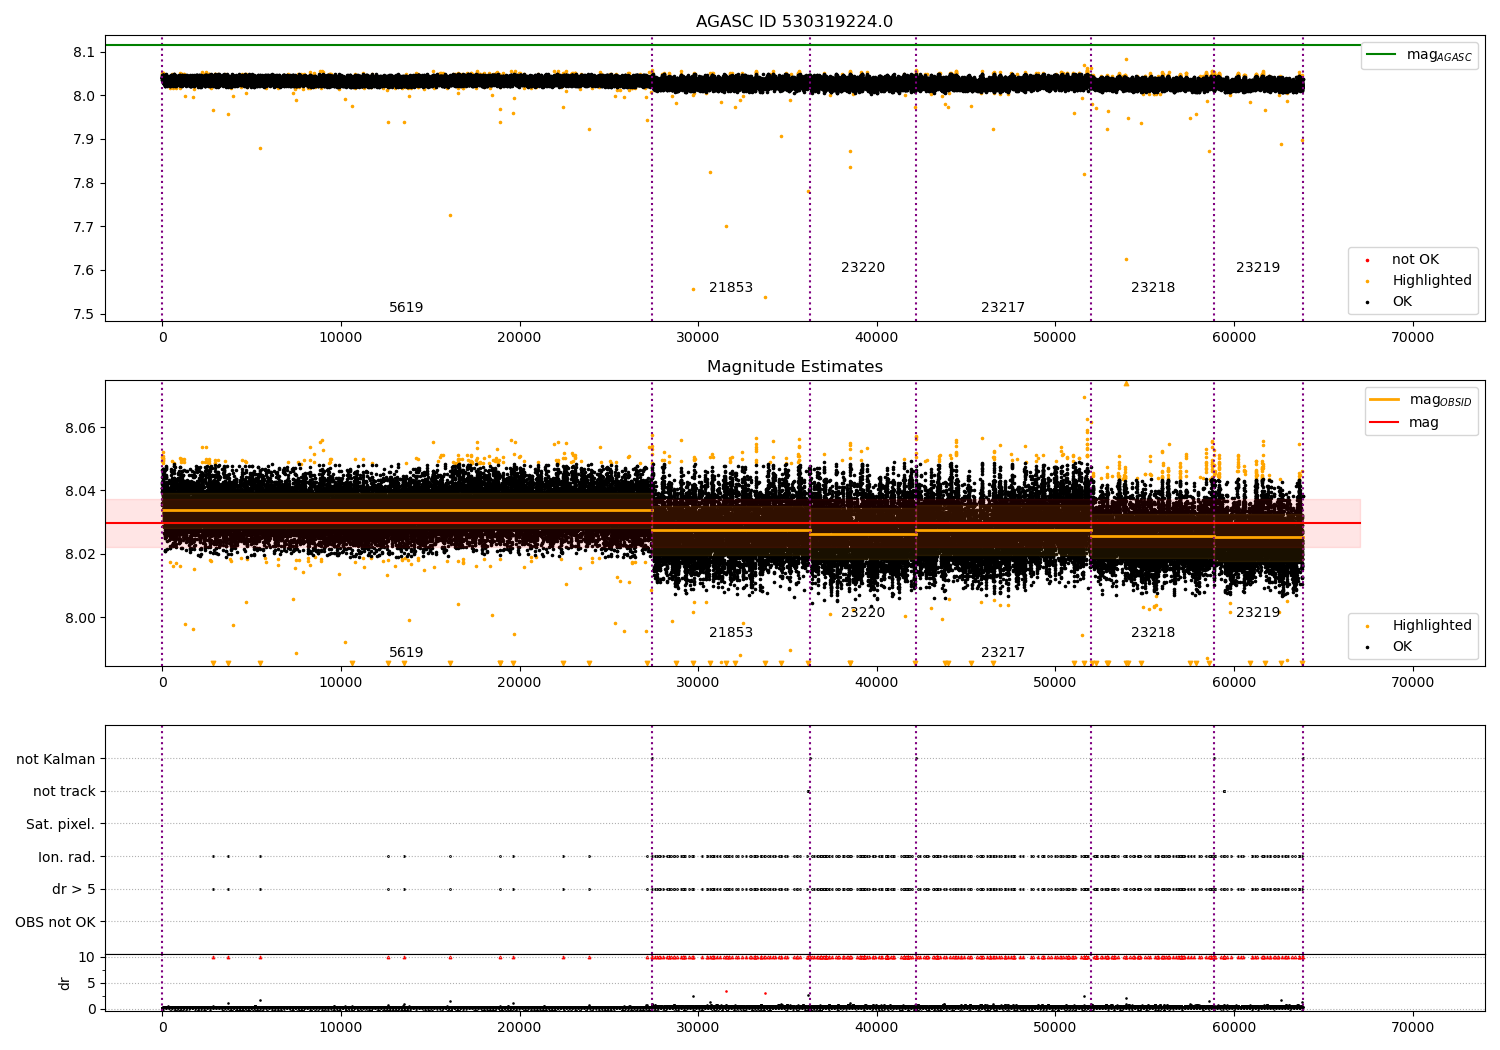Screen dimensions: 1500x1050
Task: Click OBSID label 23220 in the top plot
Action: (x=863, y=268)
